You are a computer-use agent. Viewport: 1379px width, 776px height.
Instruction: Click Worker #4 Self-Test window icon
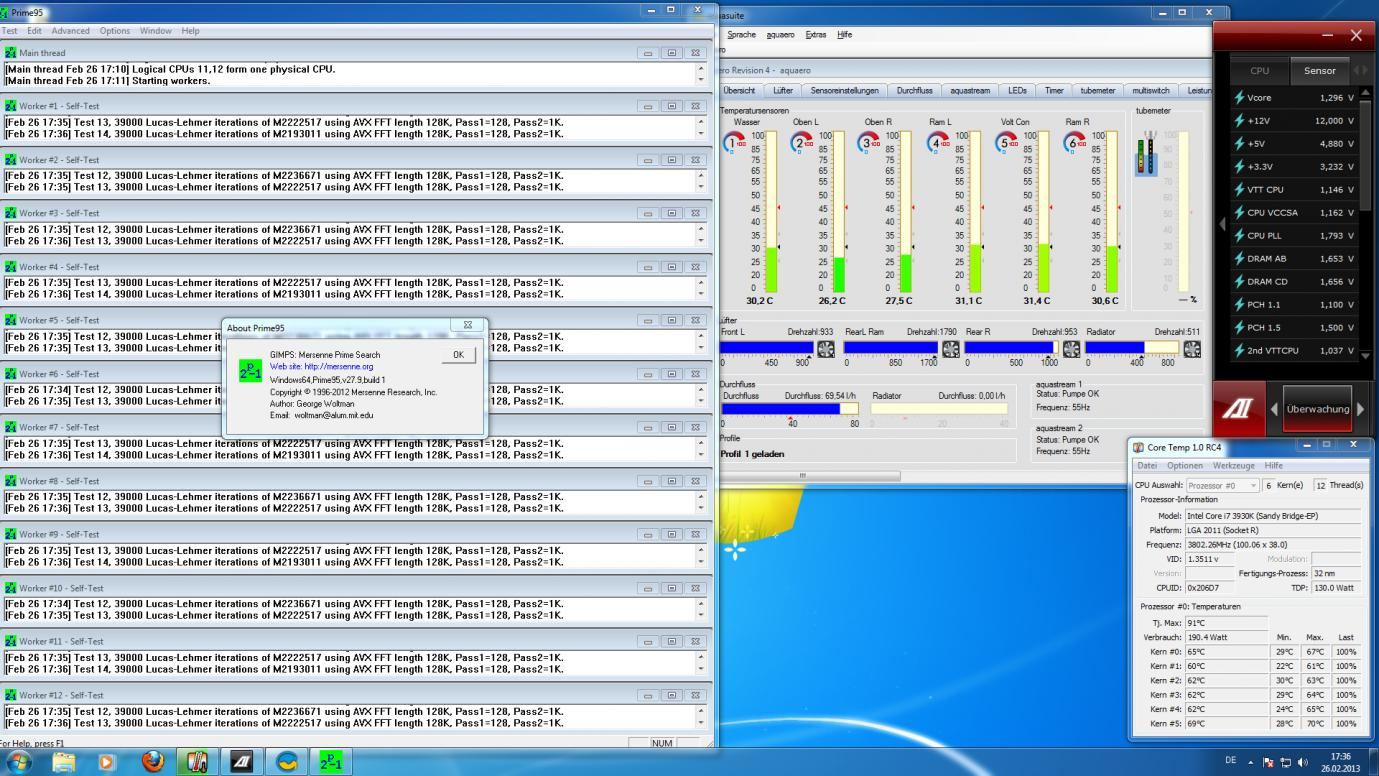point(11,267)
